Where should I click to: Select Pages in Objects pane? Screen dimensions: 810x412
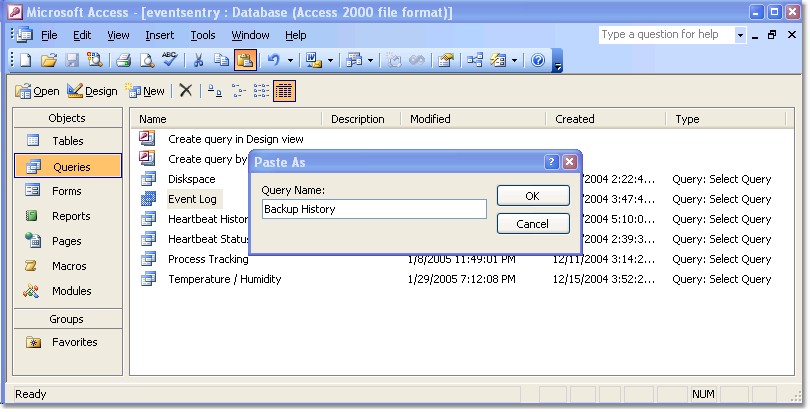(x=68, y=241)
